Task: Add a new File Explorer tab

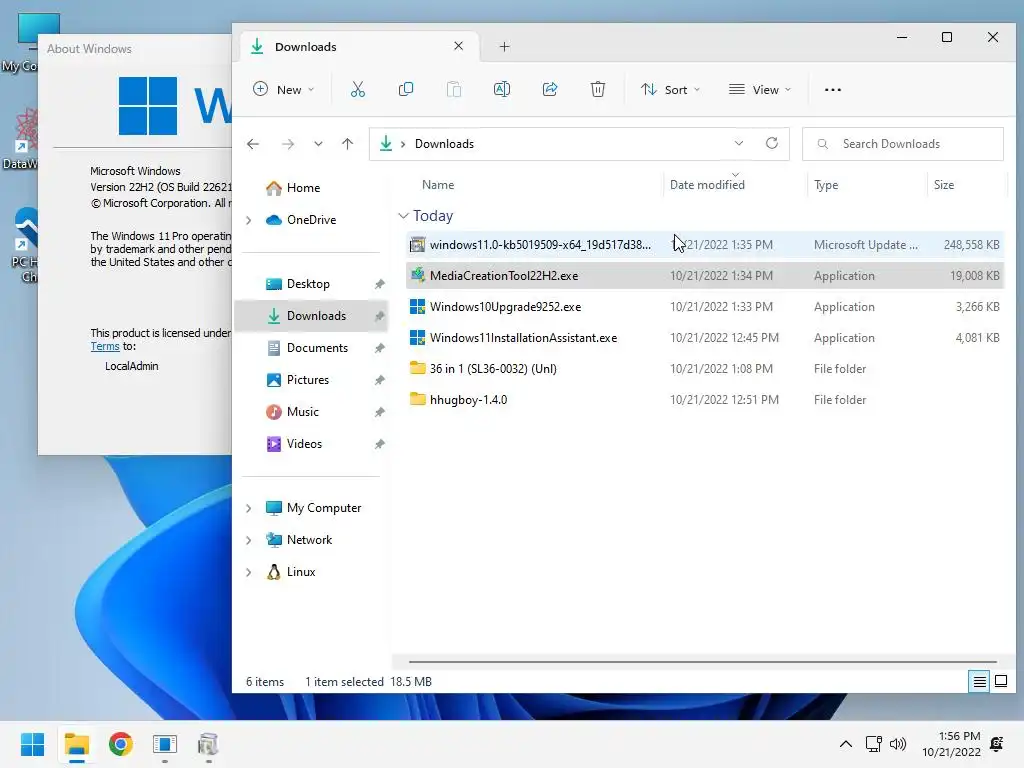Action: 504,46
